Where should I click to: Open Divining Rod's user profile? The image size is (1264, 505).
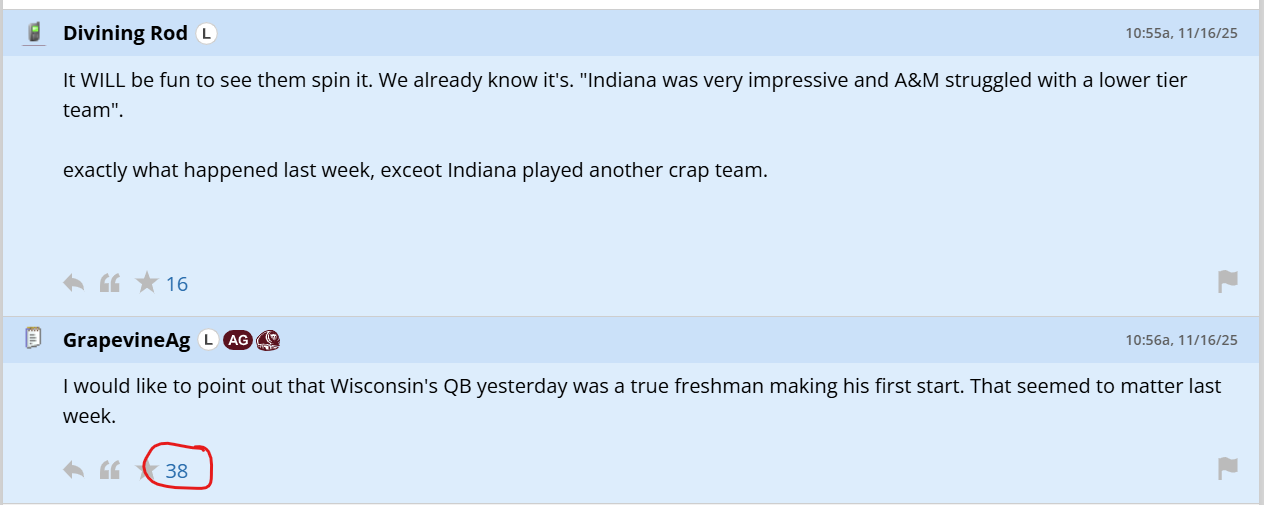[x=125, y=33]
